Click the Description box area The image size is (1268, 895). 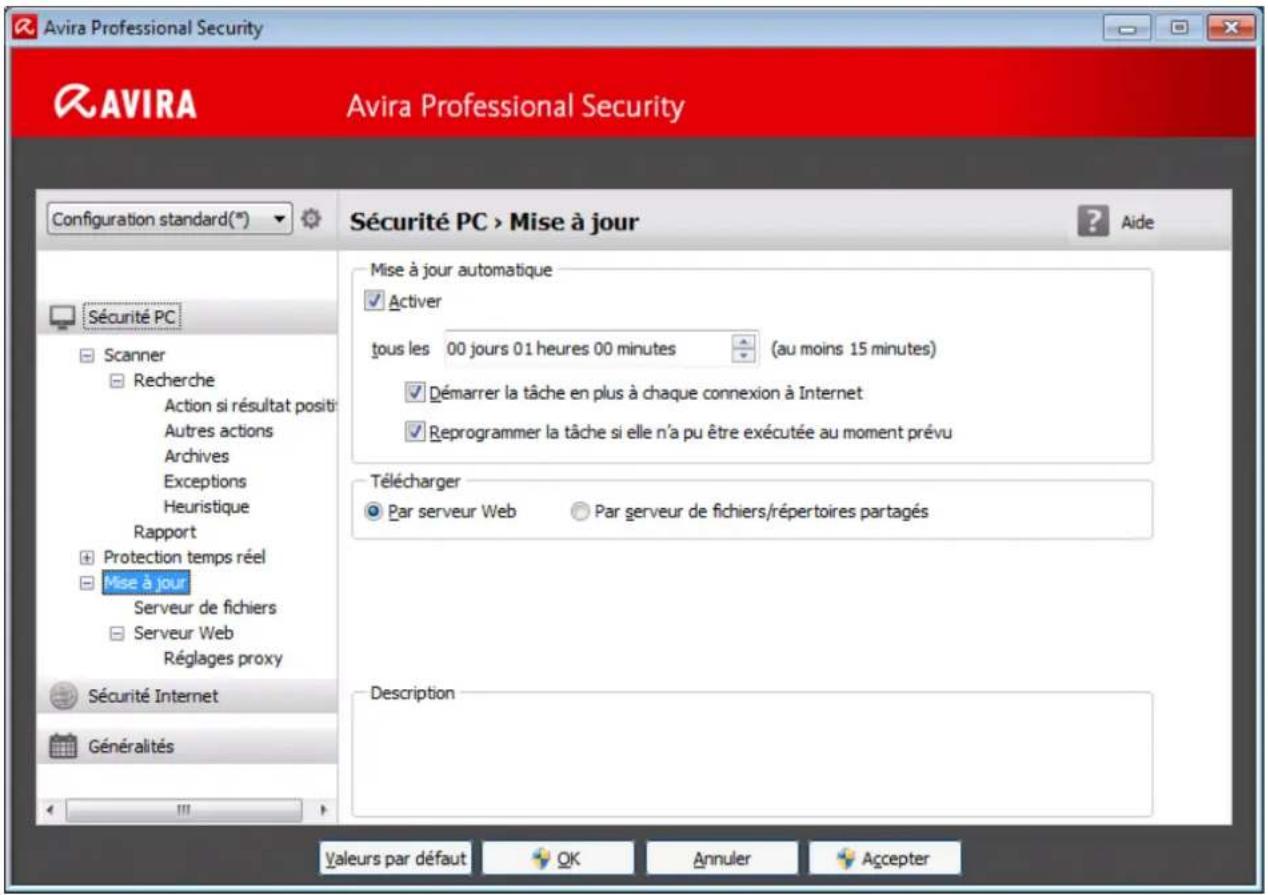(752, 755)
